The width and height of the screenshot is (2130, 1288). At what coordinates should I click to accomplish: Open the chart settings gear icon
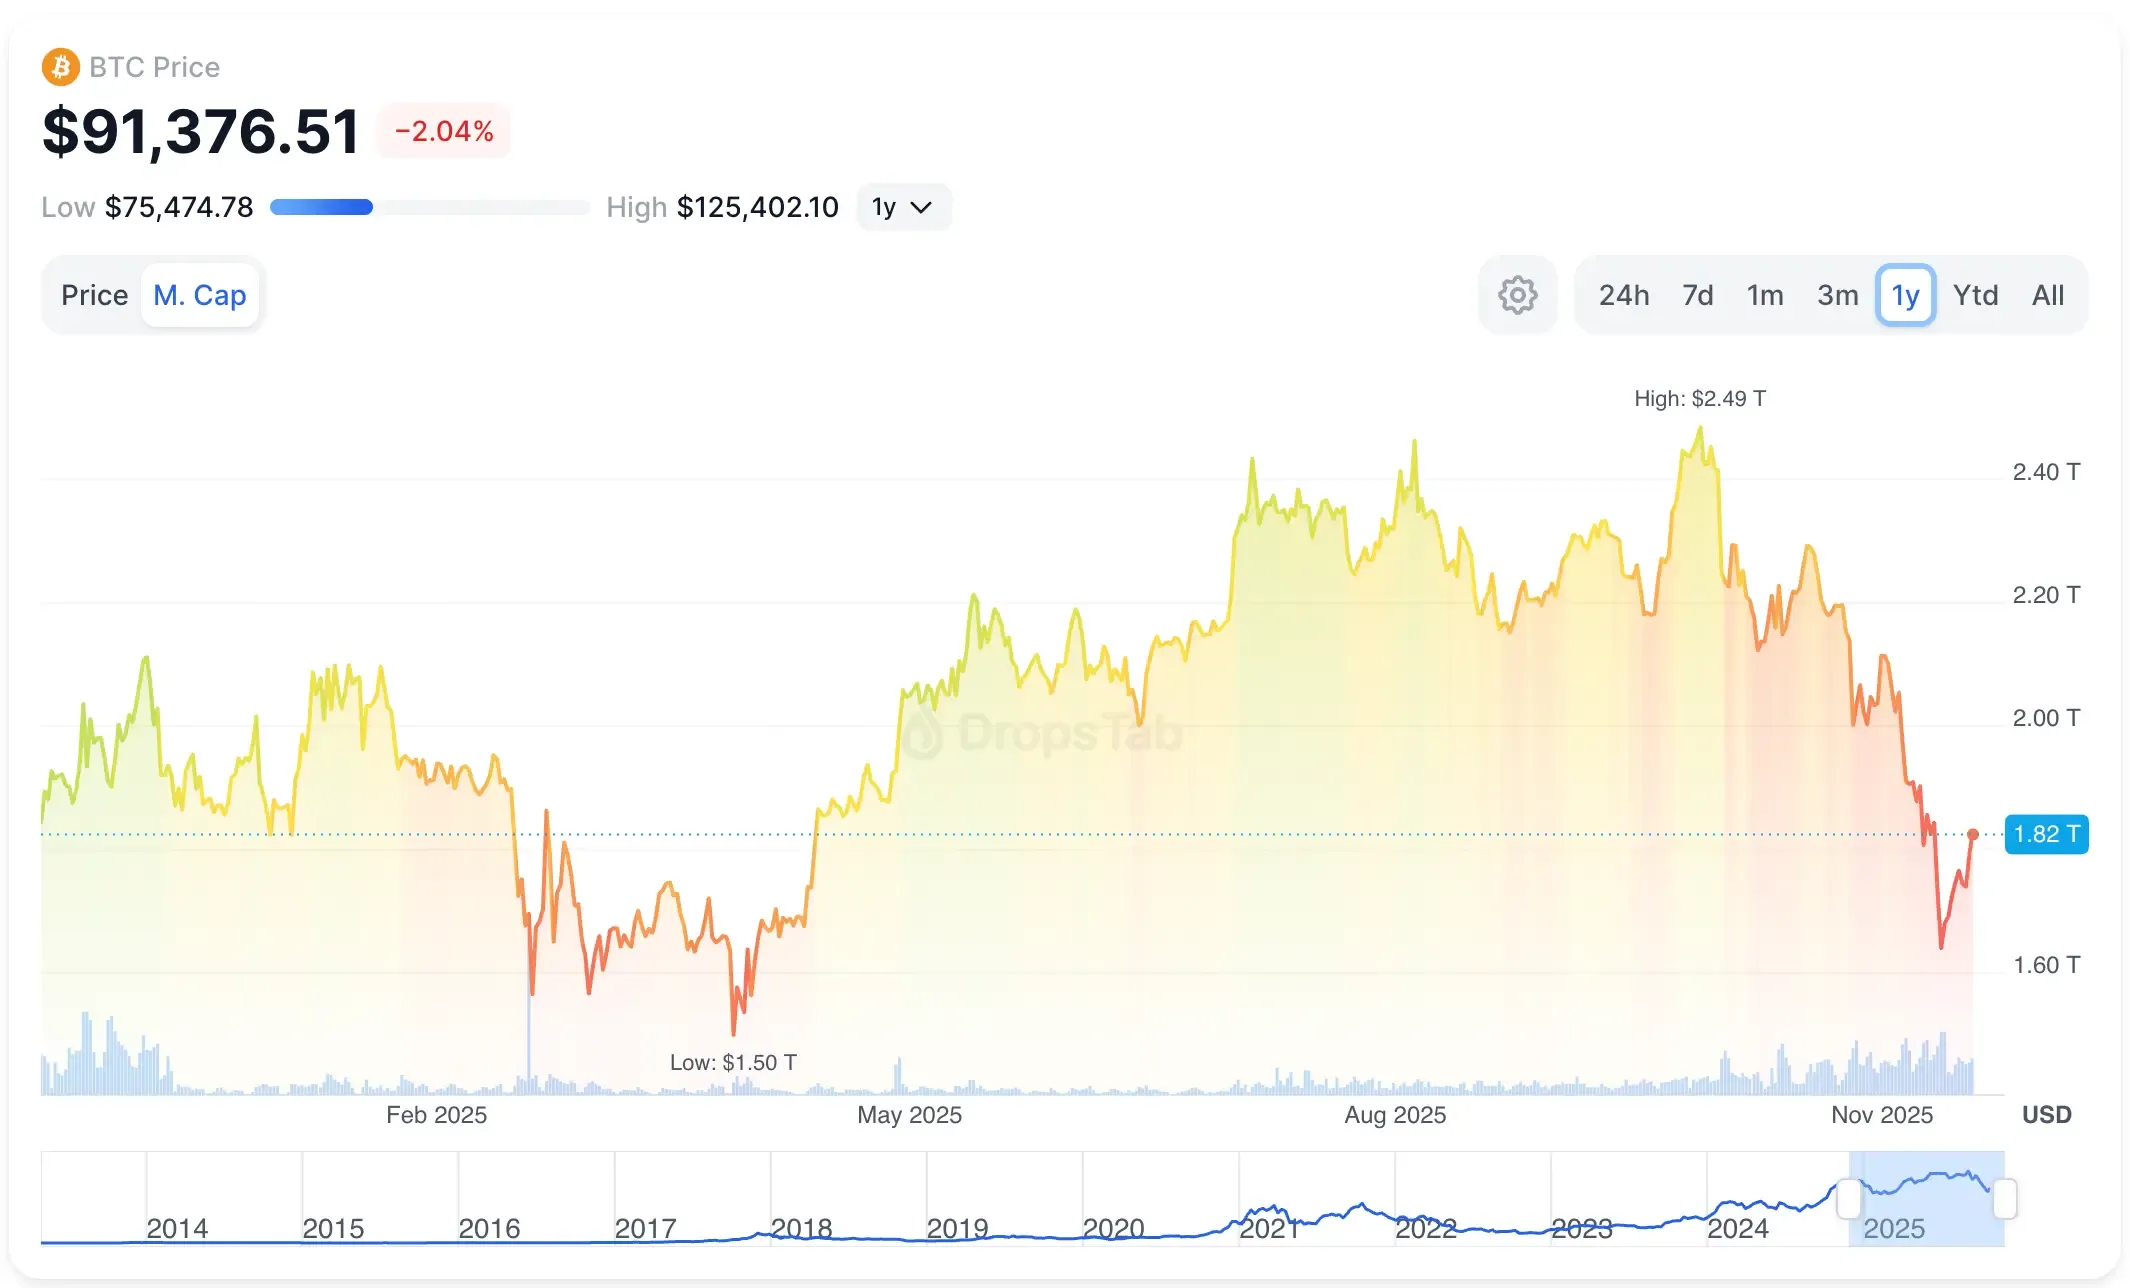pyautogui.click(x=1517, y=294)
